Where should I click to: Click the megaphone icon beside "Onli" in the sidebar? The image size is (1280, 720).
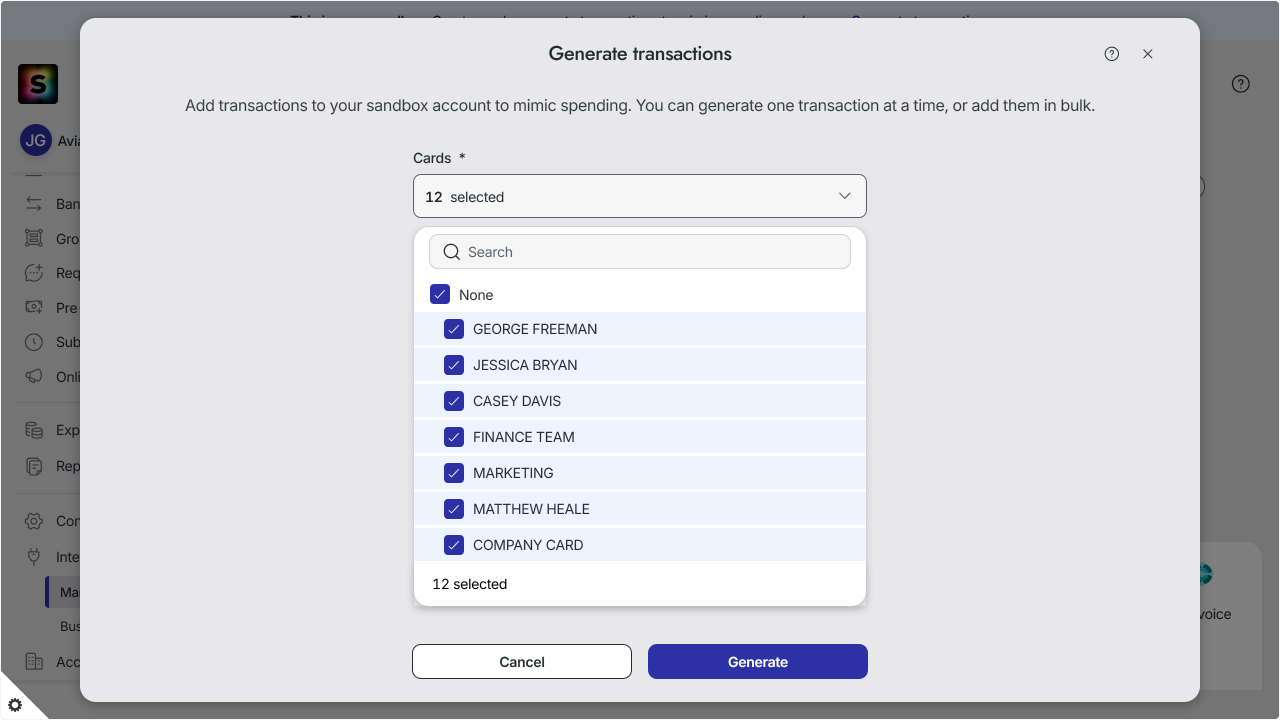[34, 377]
